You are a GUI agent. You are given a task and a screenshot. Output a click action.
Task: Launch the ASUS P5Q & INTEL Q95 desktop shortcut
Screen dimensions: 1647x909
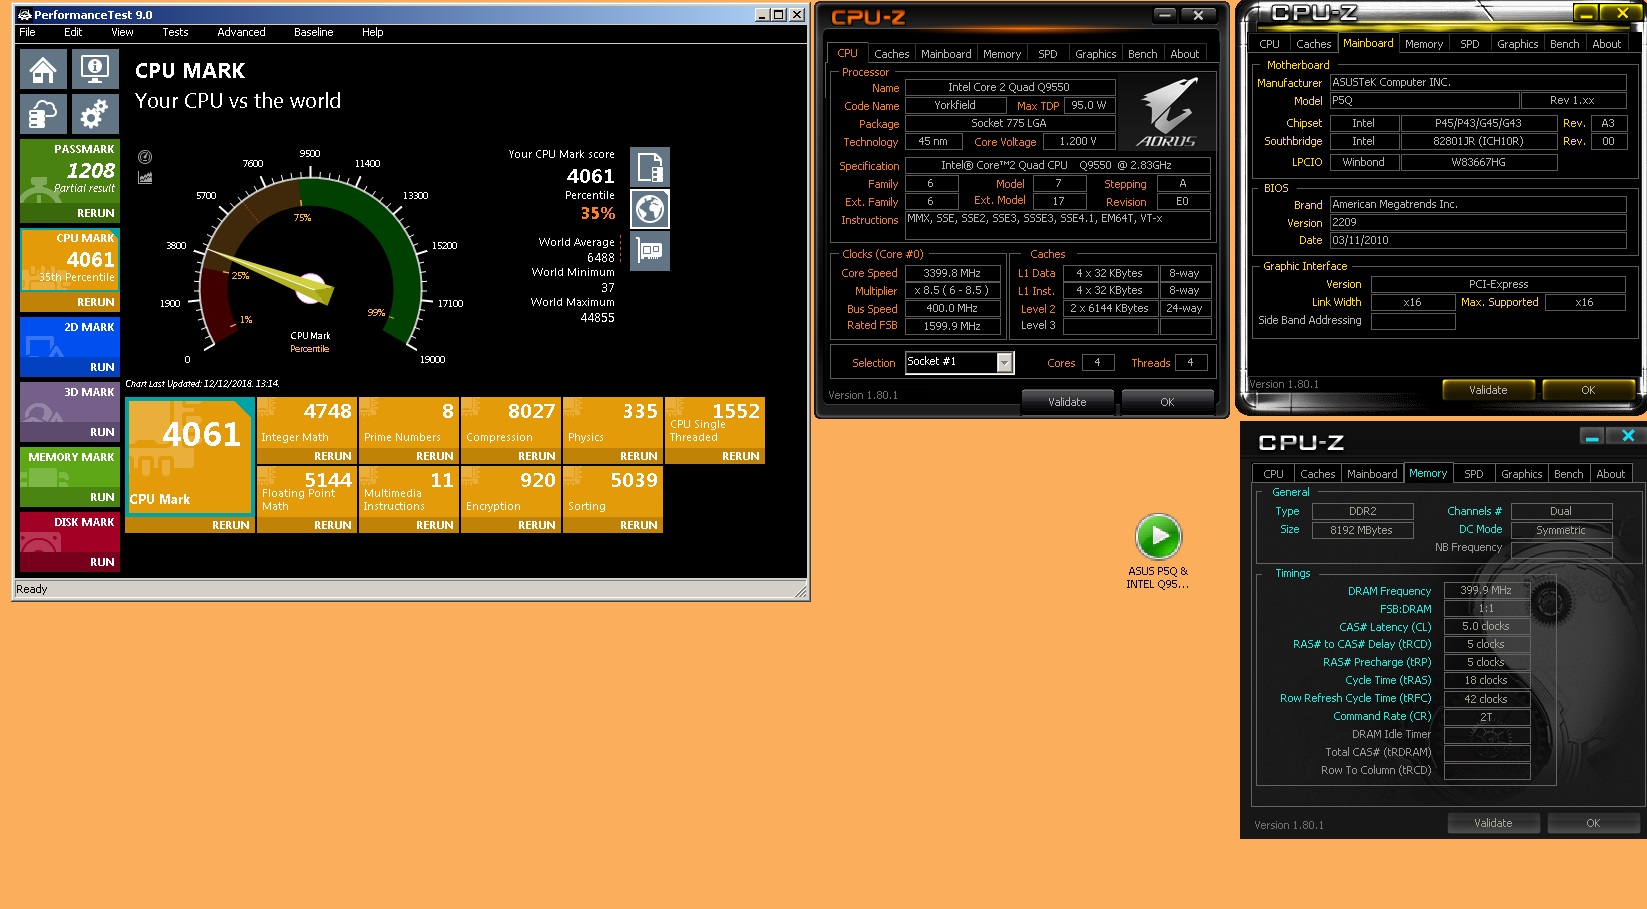coord(1158,550)
